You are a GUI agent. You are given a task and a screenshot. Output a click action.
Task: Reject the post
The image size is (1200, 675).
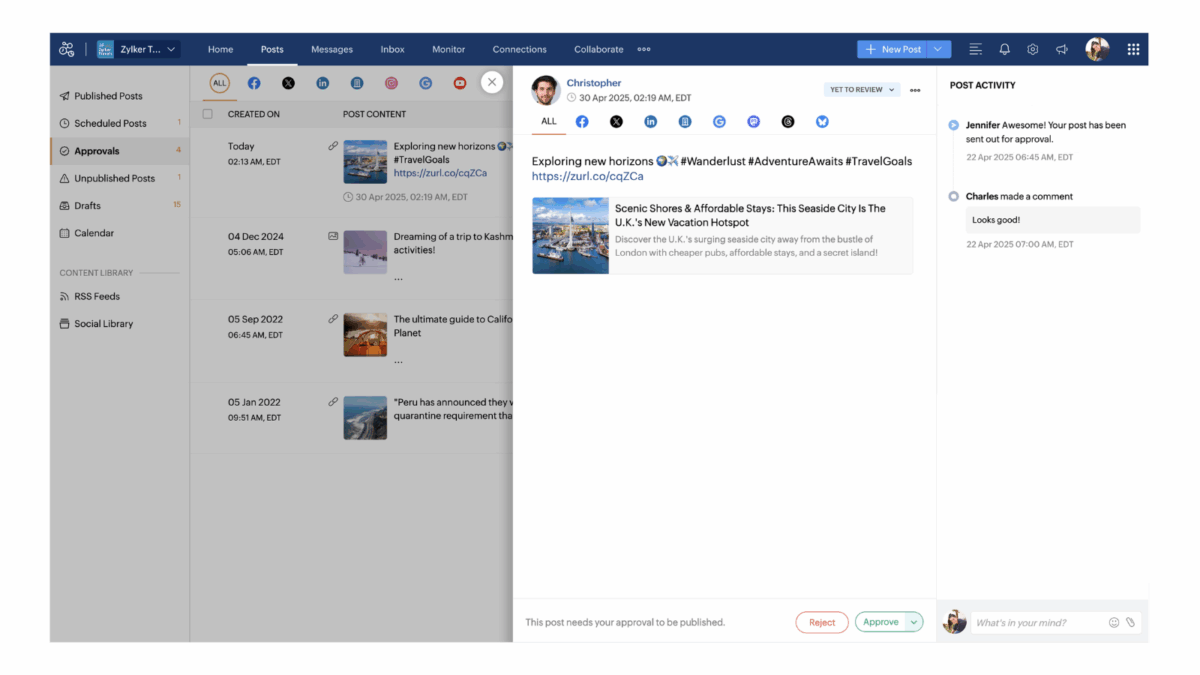(822, 622)
